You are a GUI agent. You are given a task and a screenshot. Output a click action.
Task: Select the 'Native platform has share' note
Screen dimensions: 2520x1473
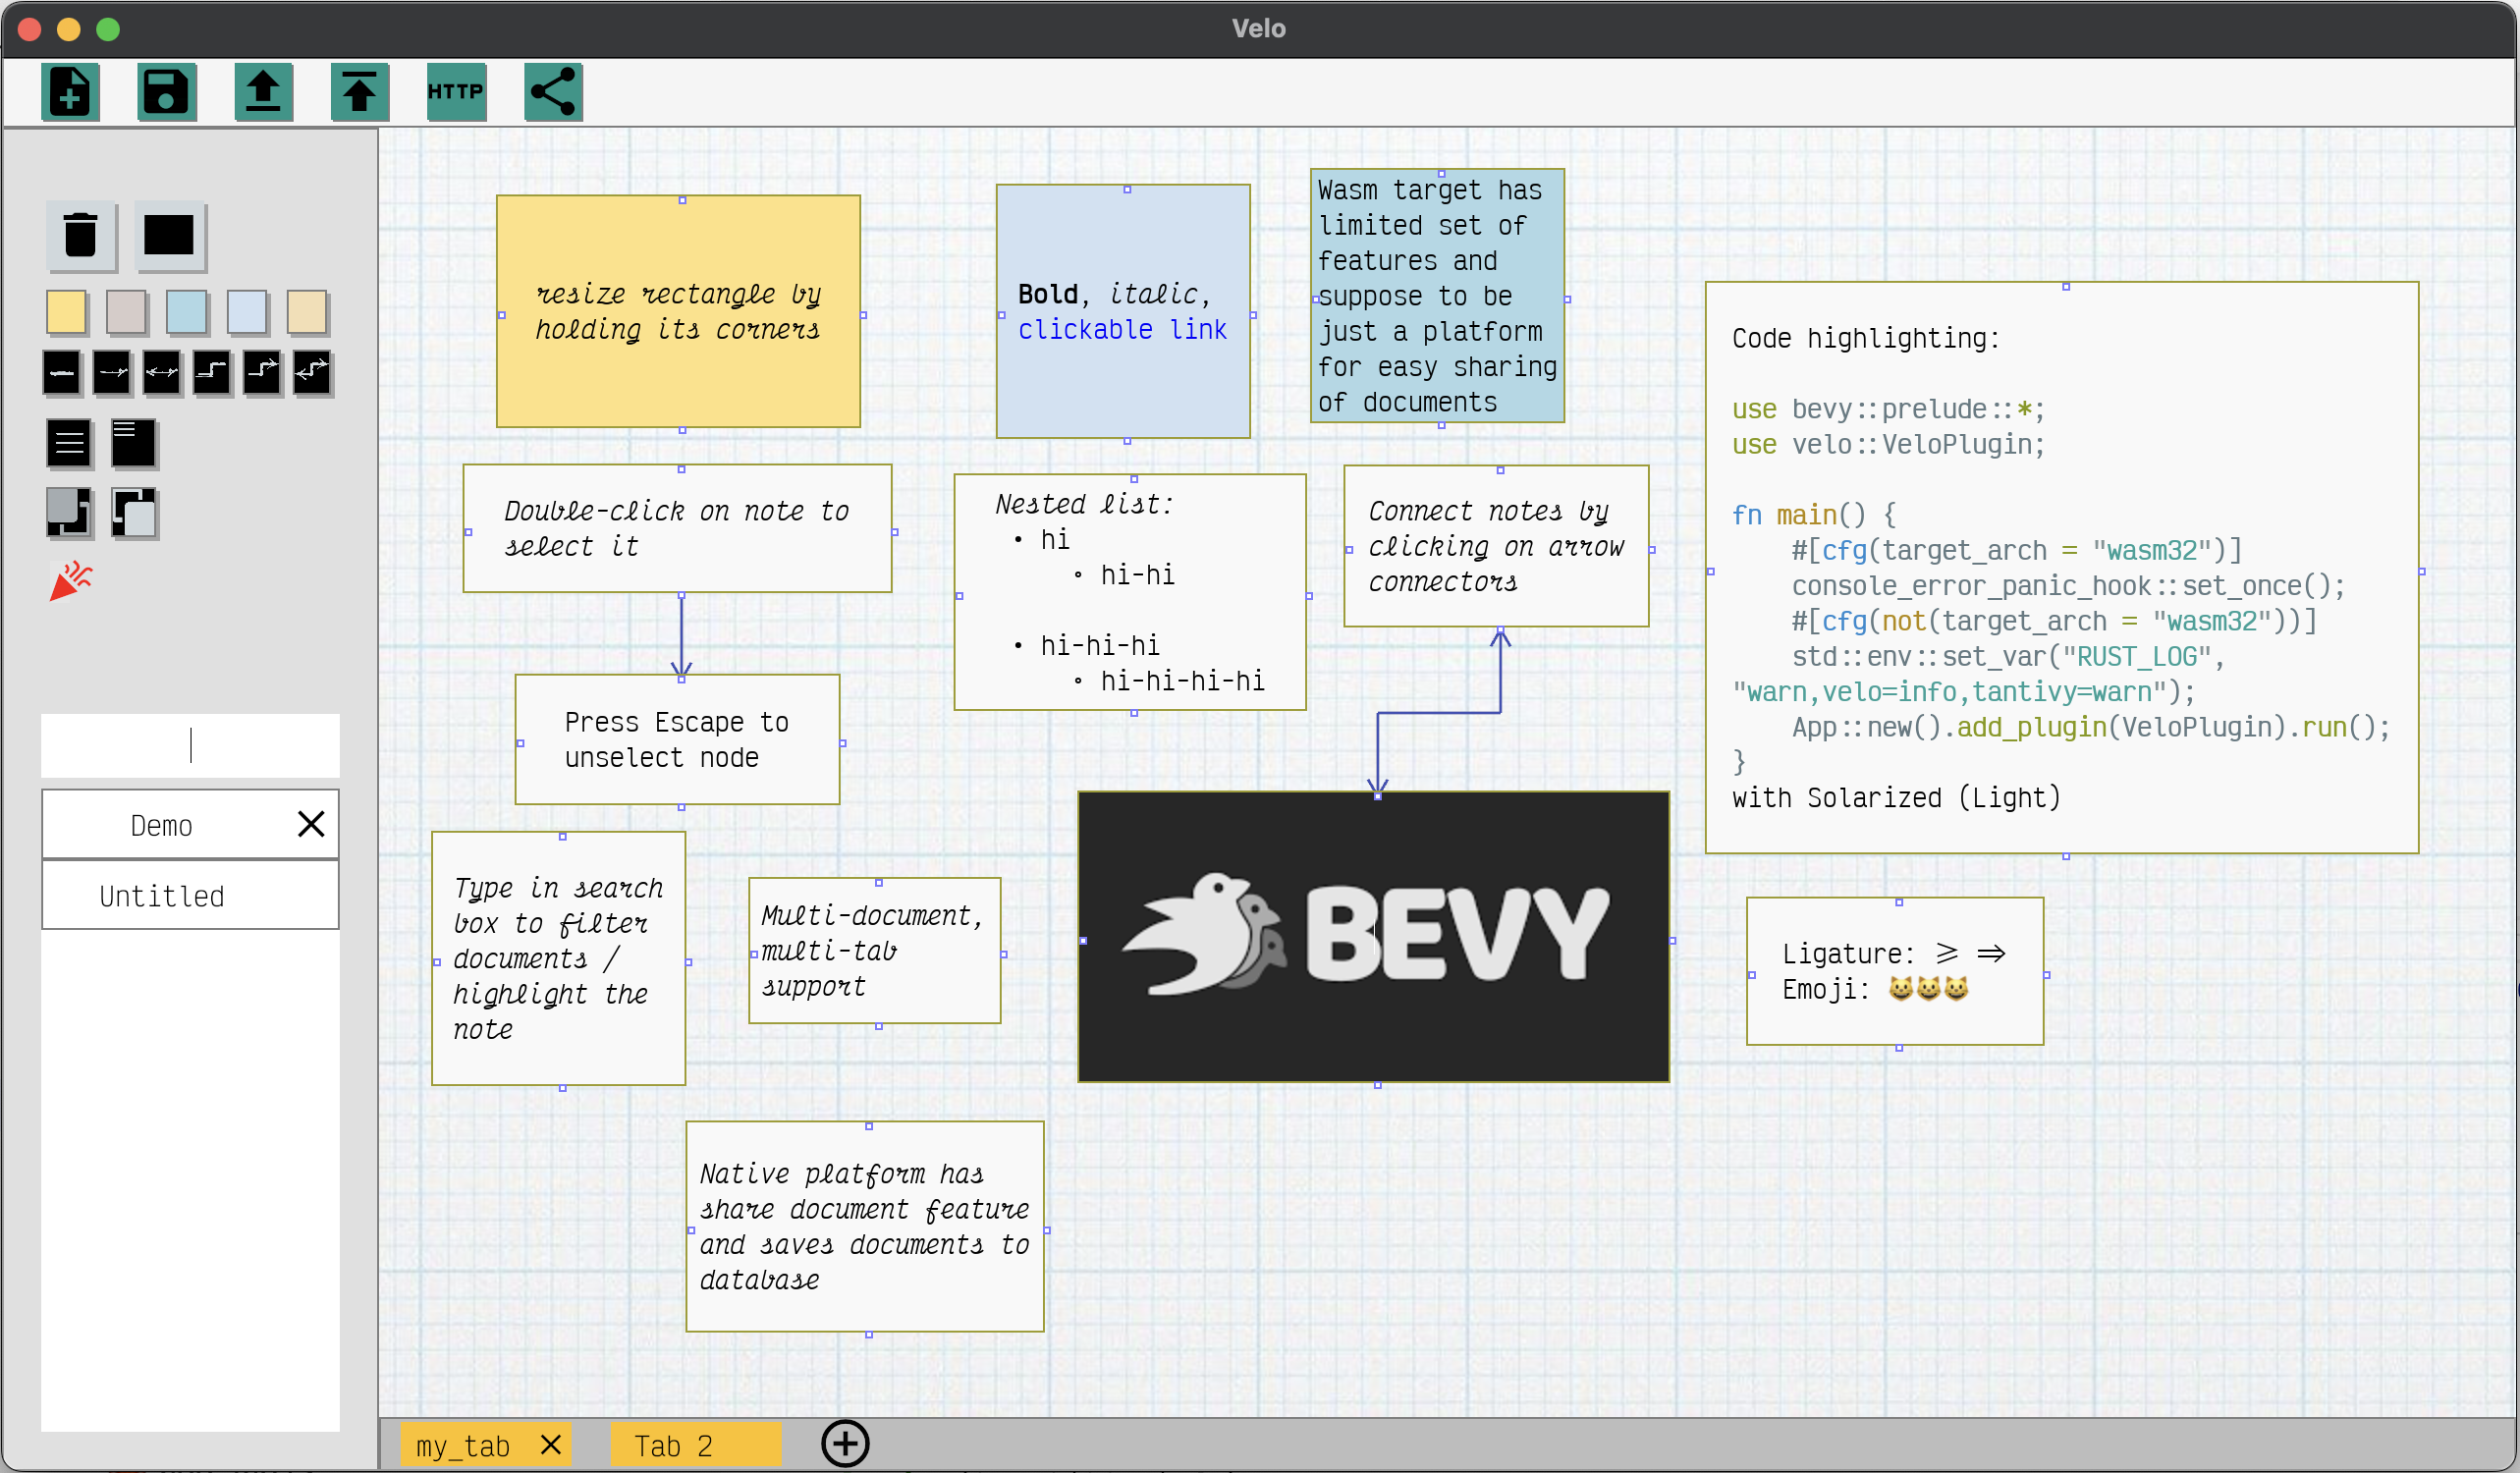(x=865, y=1227)
